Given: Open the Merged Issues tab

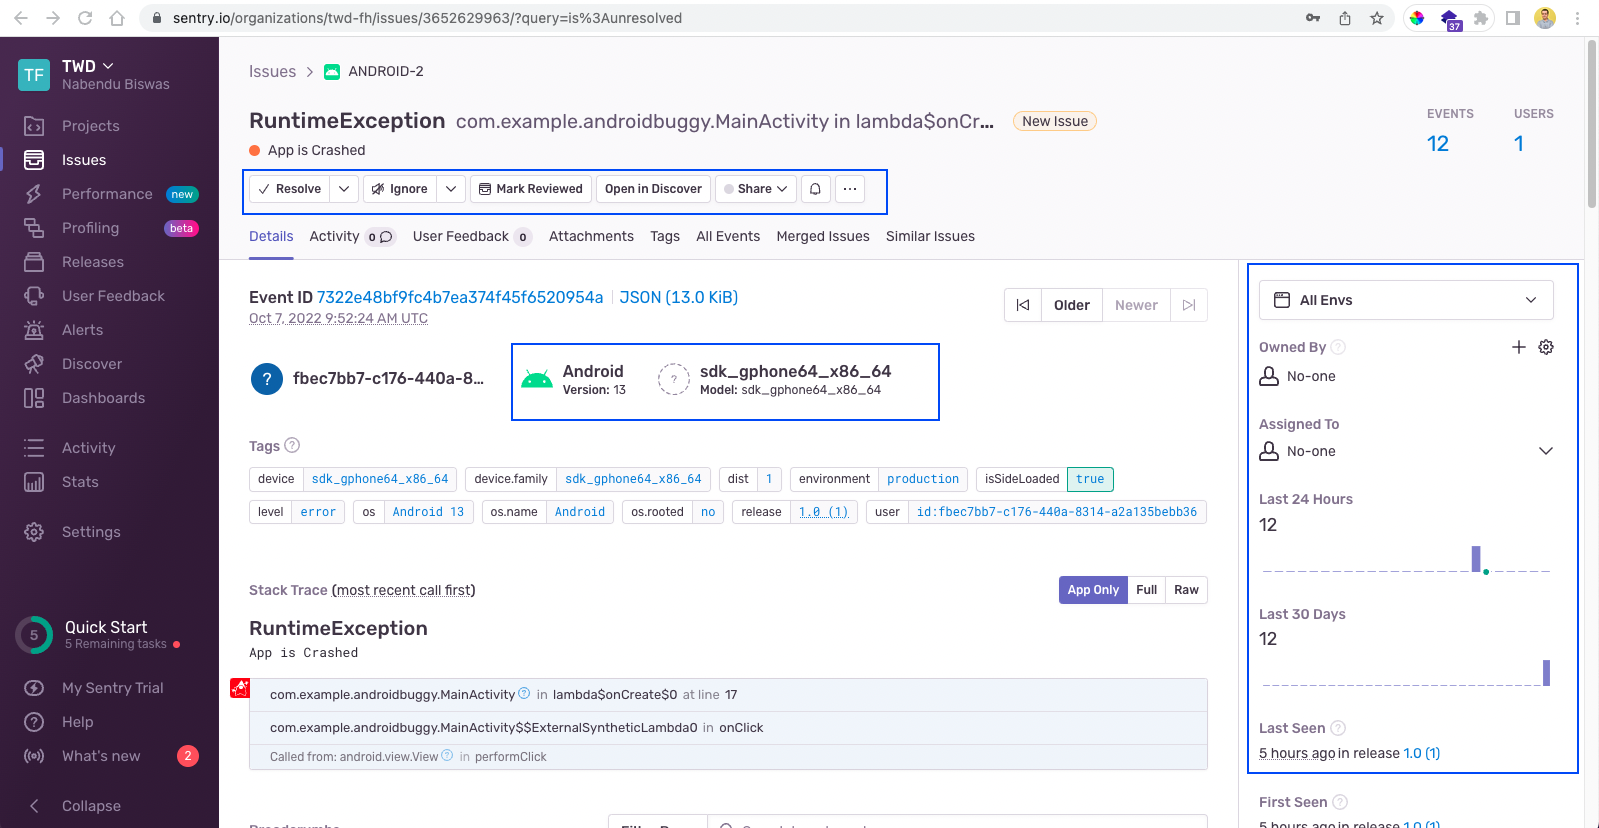Looking at the screenshot, I should coord(823,236).
